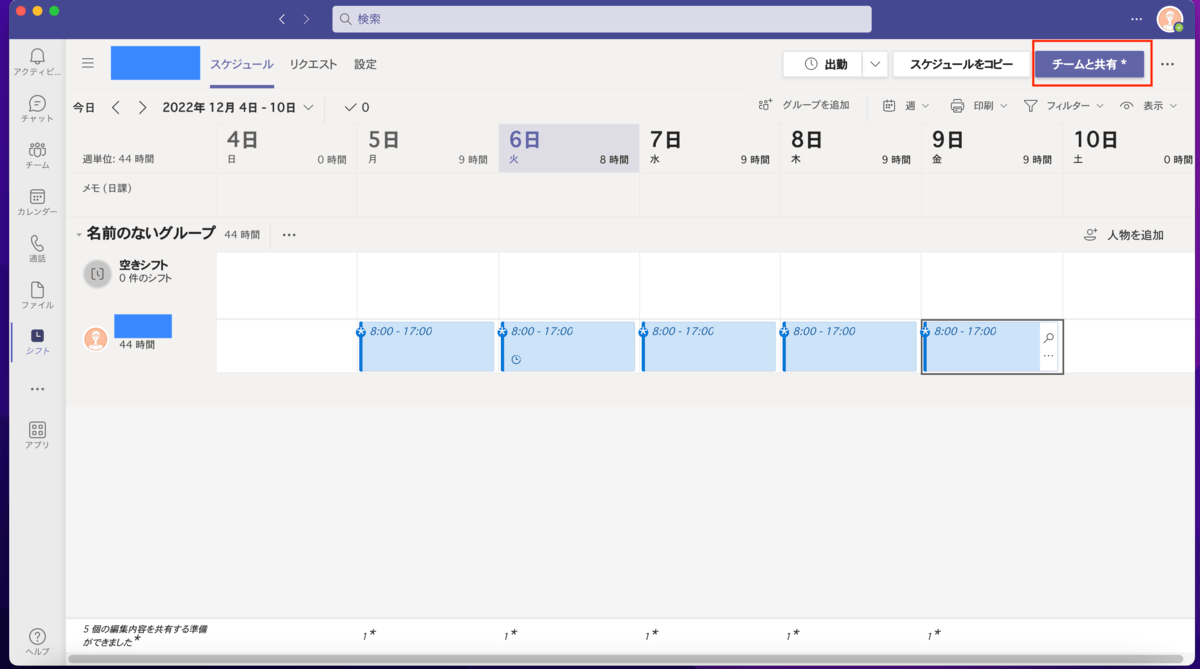
Task: Switch to the 設定 tab
Action: pyautogui.click(x=365, y=64)
